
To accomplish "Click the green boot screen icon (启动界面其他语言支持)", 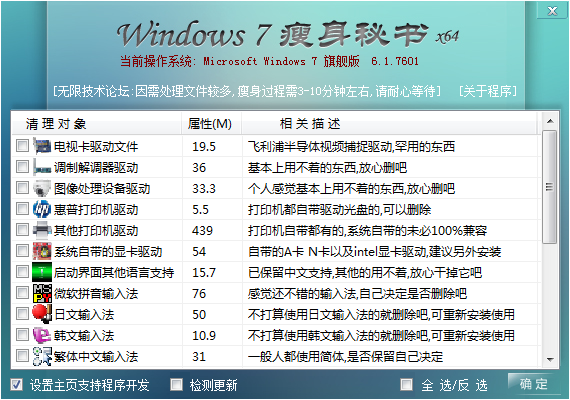I will 42,273.
